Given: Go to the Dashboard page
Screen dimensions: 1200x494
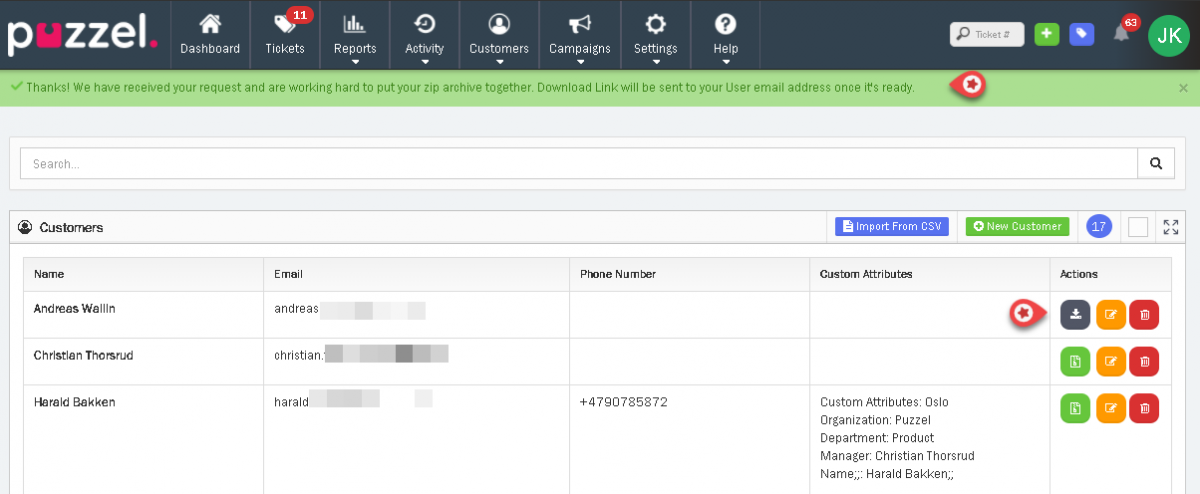Looking at the screenshot, I should click(x=210, y=35).
